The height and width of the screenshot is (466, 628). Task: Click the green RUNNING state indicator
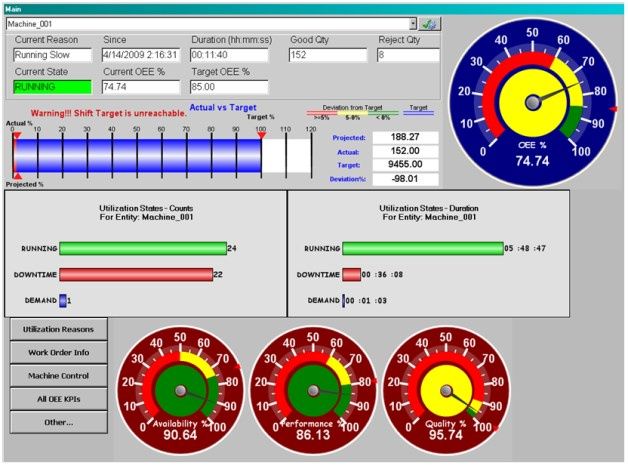pyautogui.click(x=52, y=87)
